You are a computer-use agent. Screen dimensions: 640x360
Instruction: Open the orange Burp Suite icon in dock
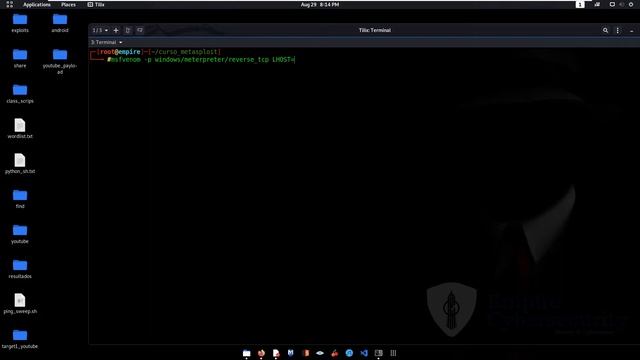point(305,353)
